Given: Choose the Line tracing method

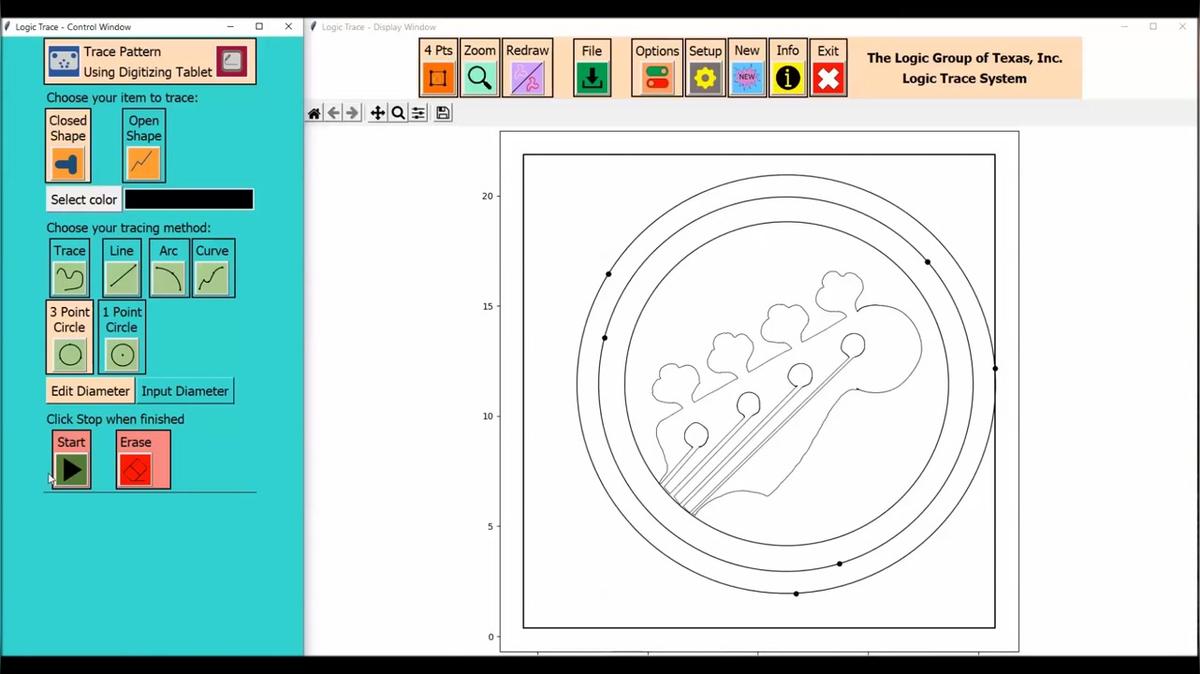Looking at the screenshot, I should click(122, 268).
